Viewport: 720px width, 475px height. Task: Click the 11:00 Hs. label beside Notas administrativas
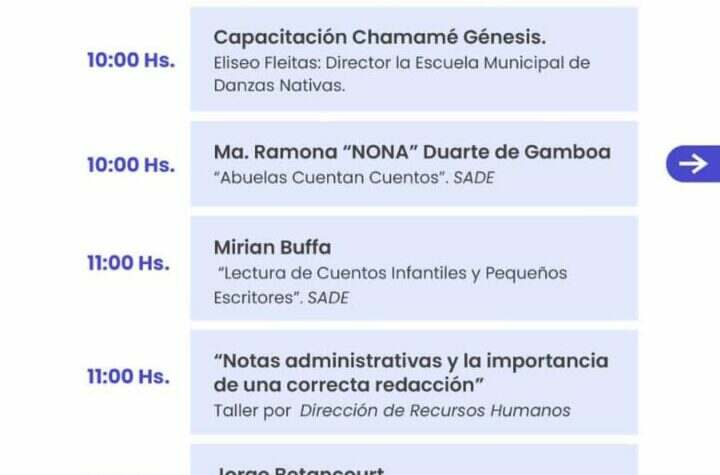[x=128, y=377]
